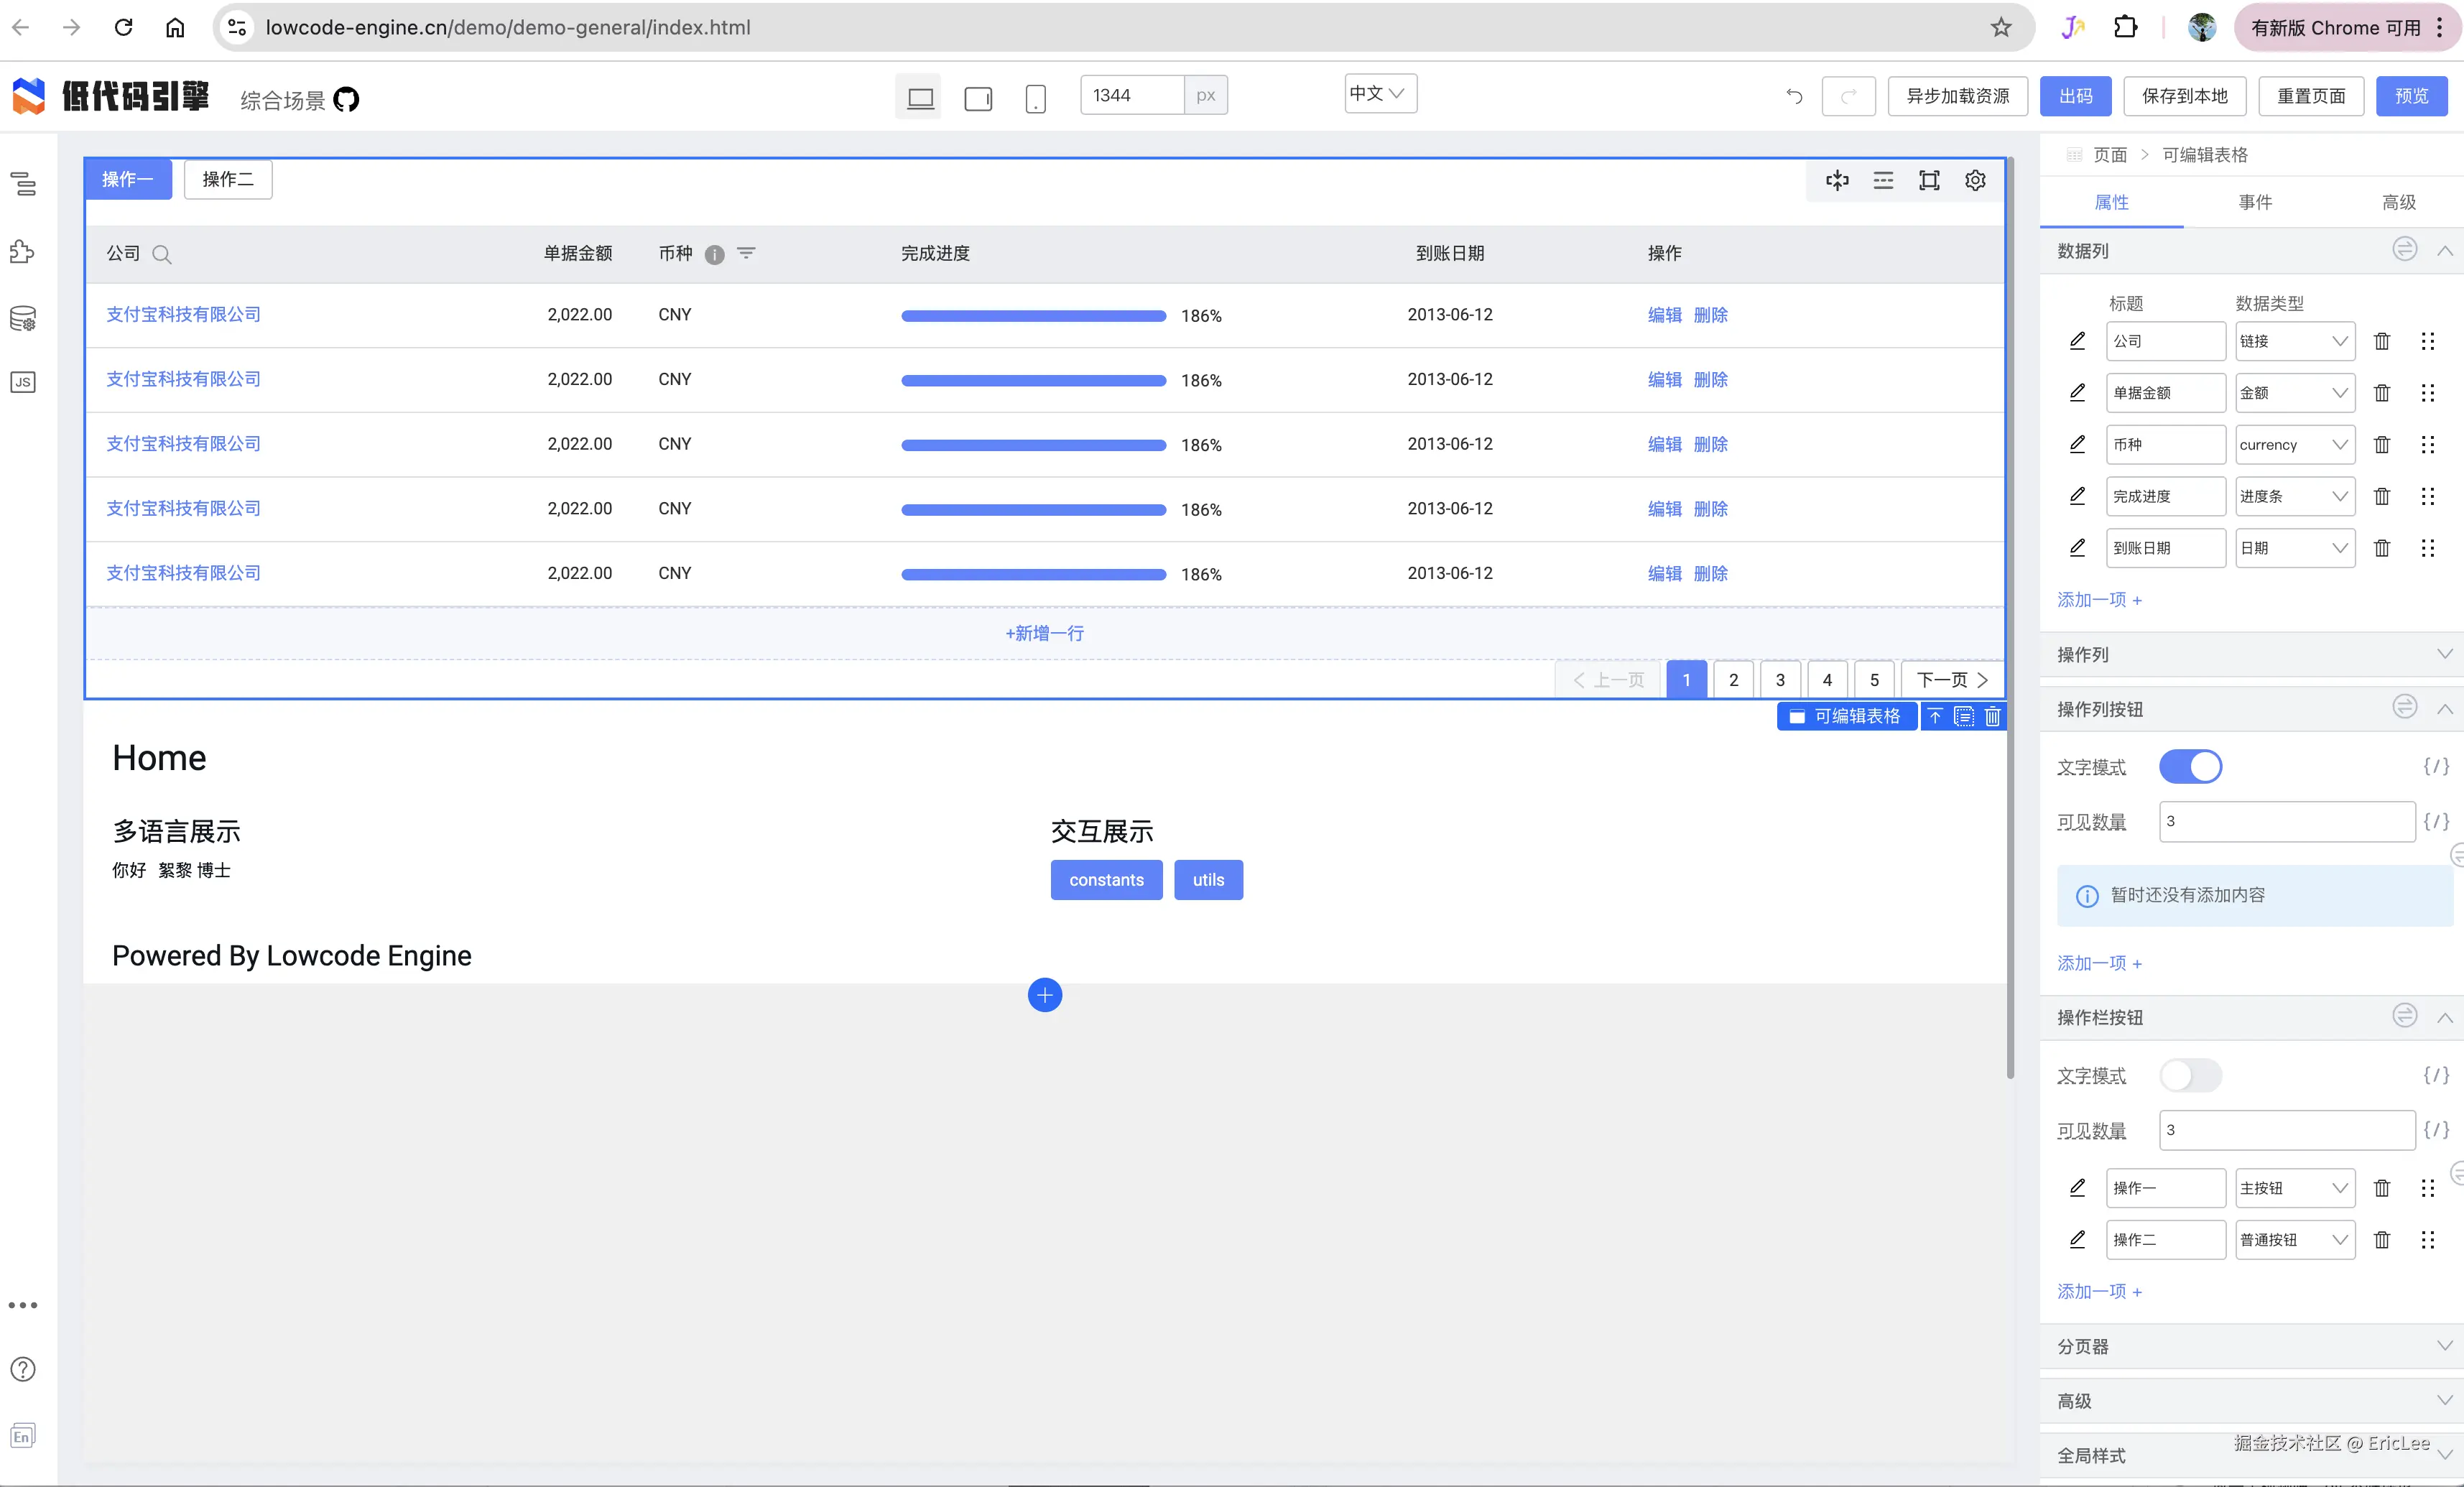Open the data source panel icon

click(23, 319)
